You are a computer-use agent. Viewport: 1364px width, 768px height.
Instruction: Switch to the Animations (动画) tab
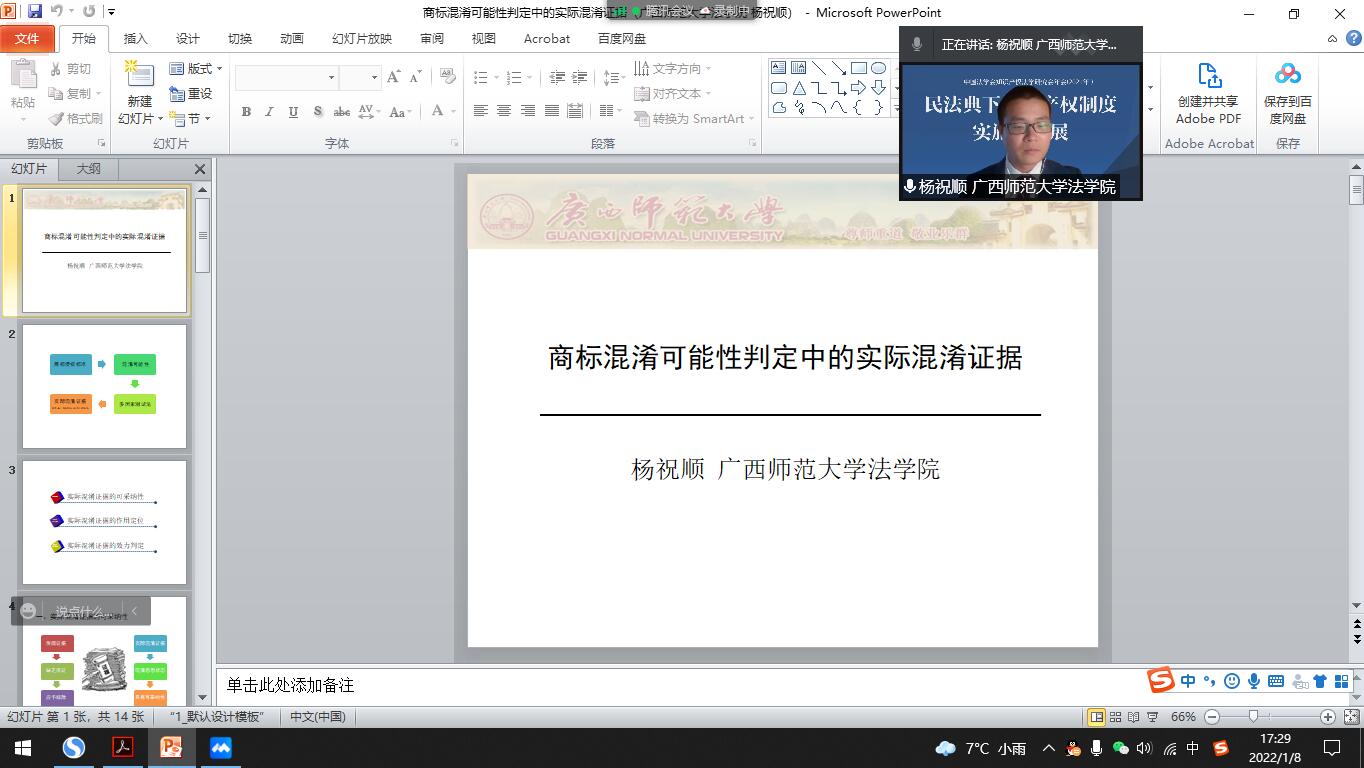point(292,39)
